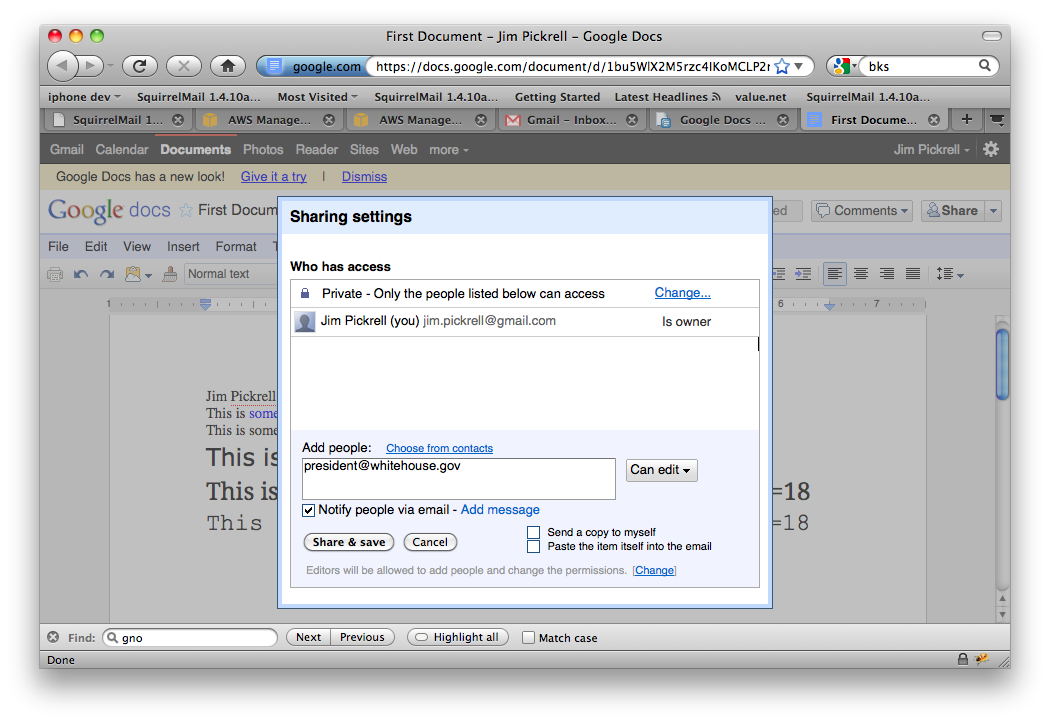This screenshot has height=723, width=1050.
Task: Uncheck Notify people via email
Action: coord(308,510)
